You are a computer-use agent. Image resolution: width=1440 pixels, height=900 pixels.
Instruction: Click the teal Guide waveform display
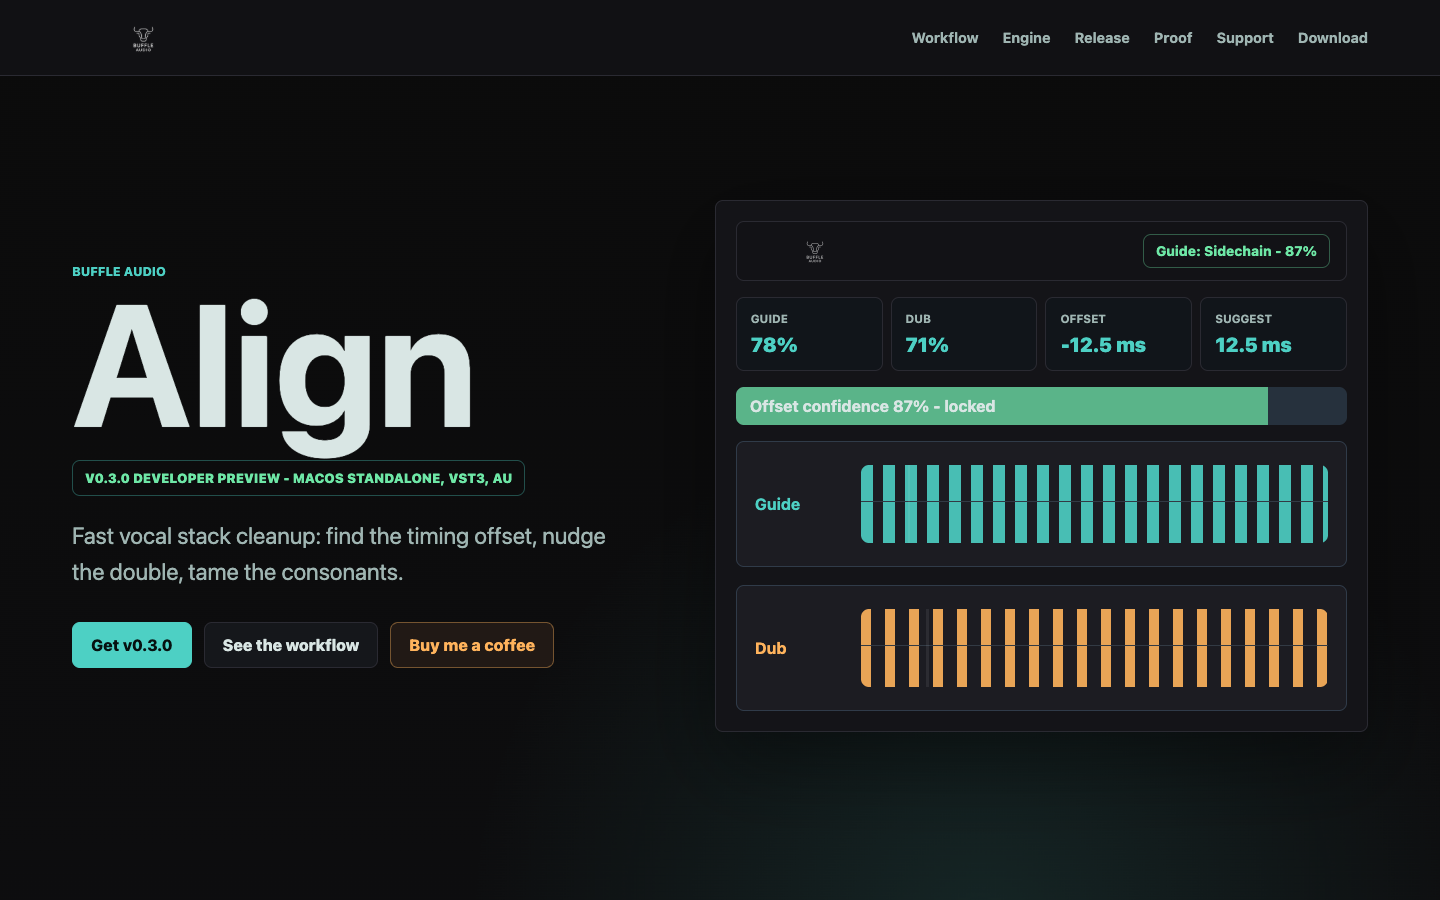point(1094,504)
